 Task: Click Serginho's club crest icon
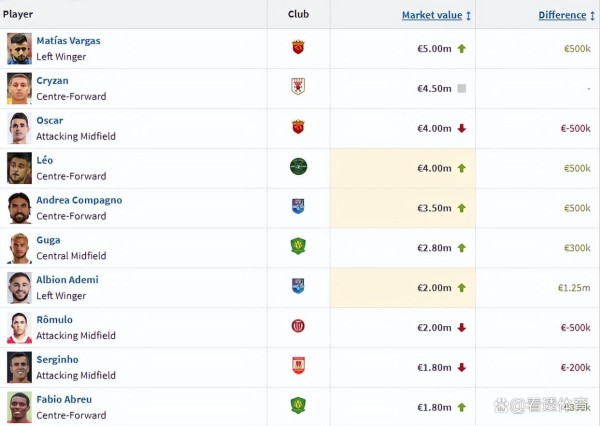click(298, 366)
